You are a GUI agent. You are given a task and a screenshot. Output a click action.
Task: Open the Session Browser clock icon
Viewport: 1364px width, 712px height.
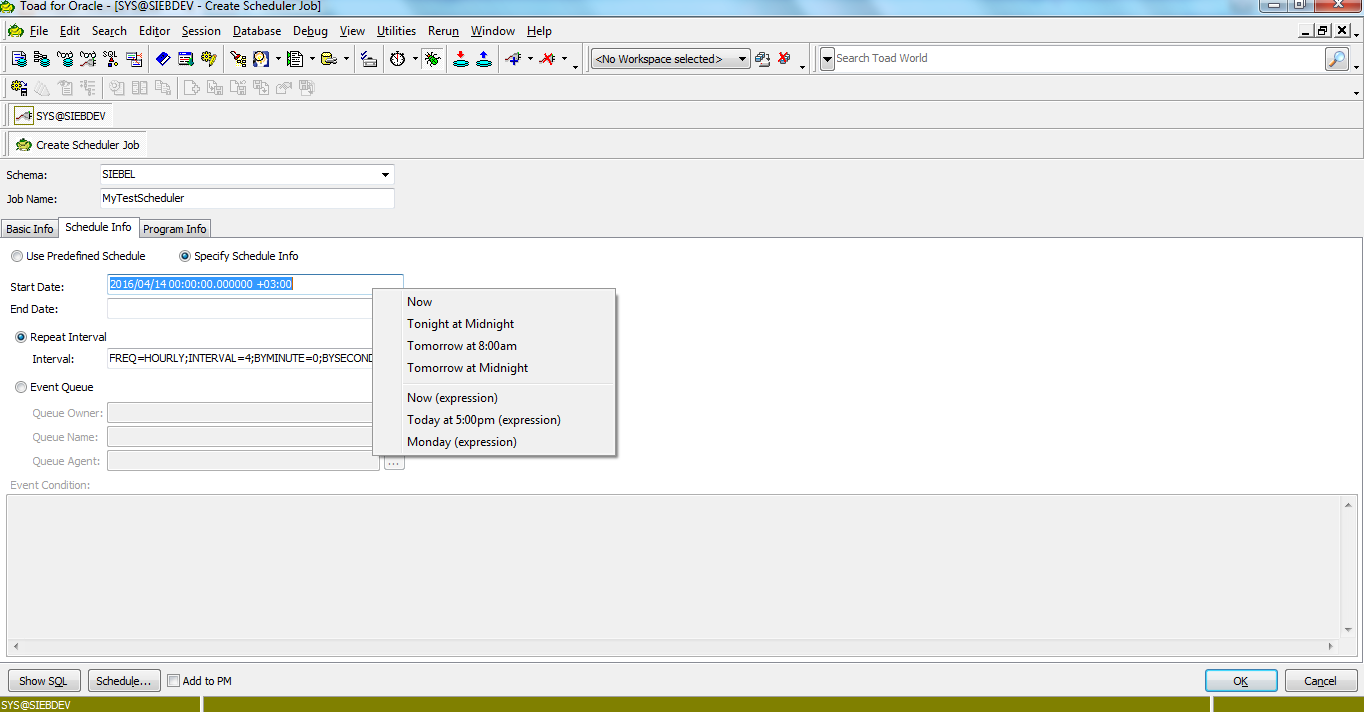click(x=398, y=58)
